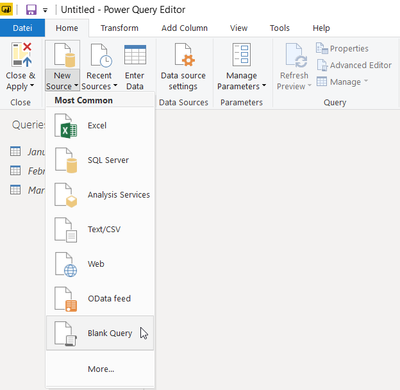Choose Web data source
This screenshot has height=390, width=400.
click(x=100, y=264)
